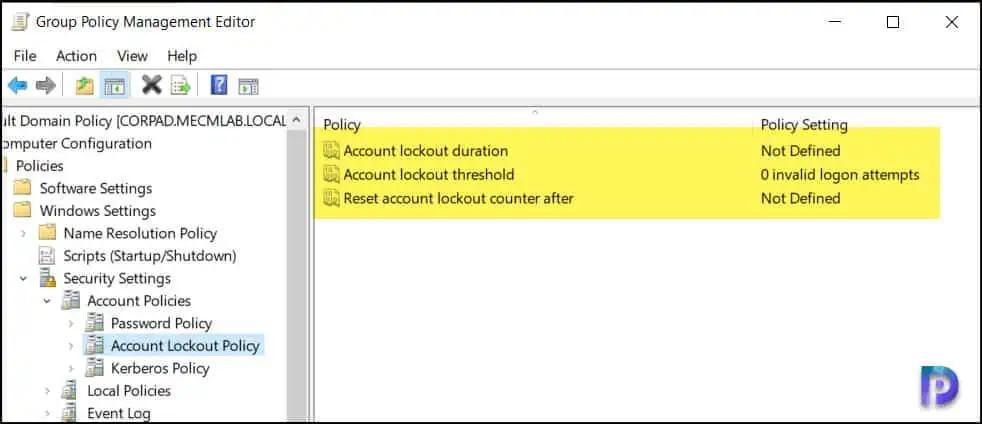Image resolution: width=982 pixels, height=424 pixels.
Task: Expand the Password Policy node
Action: coord(71,324)
